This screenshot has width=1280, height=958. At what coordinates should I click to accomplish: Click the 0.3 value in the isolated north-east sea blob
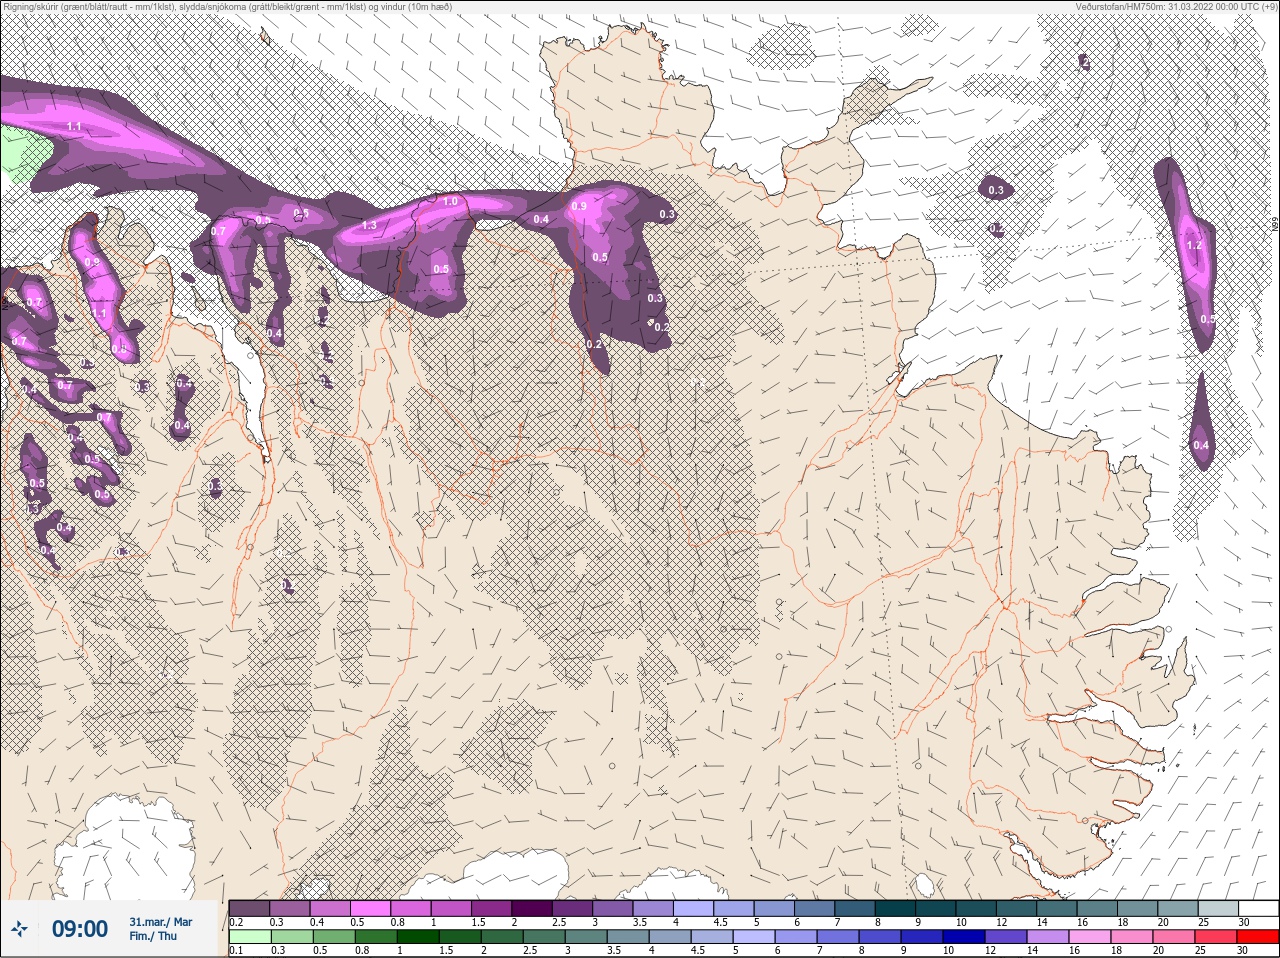point(996,190)
